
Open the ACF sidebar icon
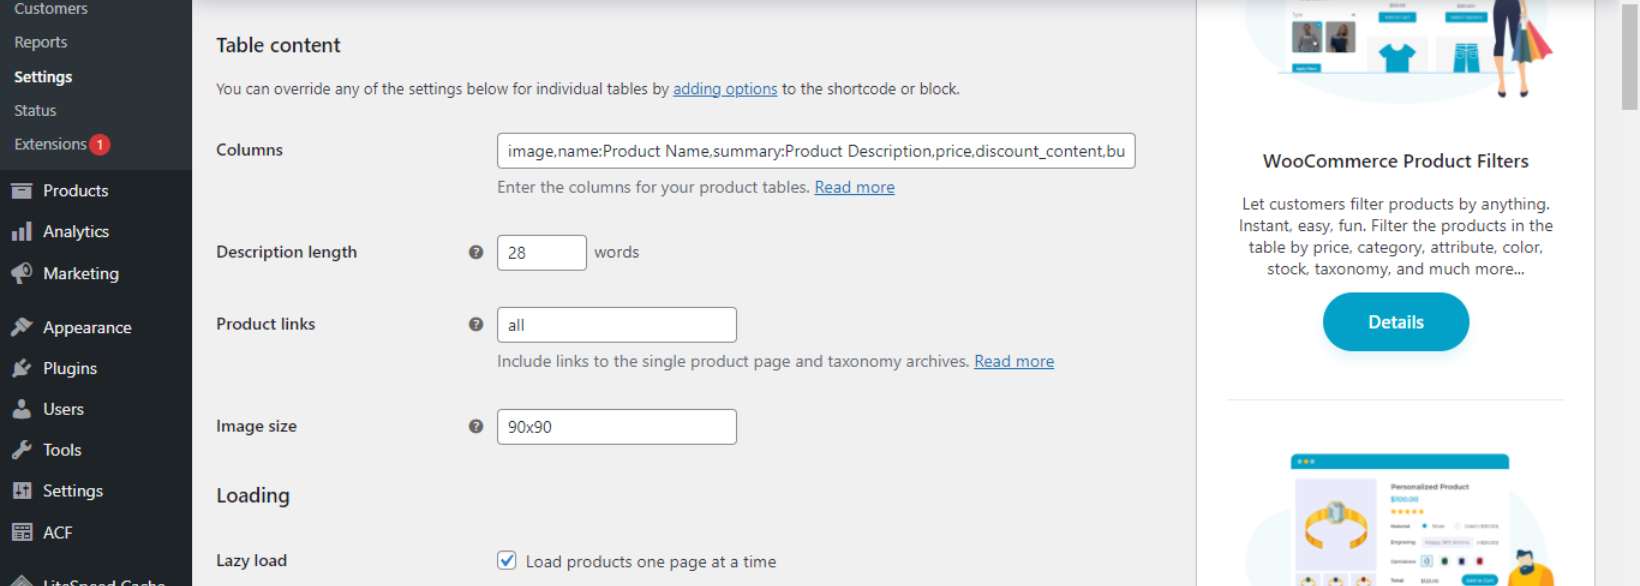click(x=24, y=531)
